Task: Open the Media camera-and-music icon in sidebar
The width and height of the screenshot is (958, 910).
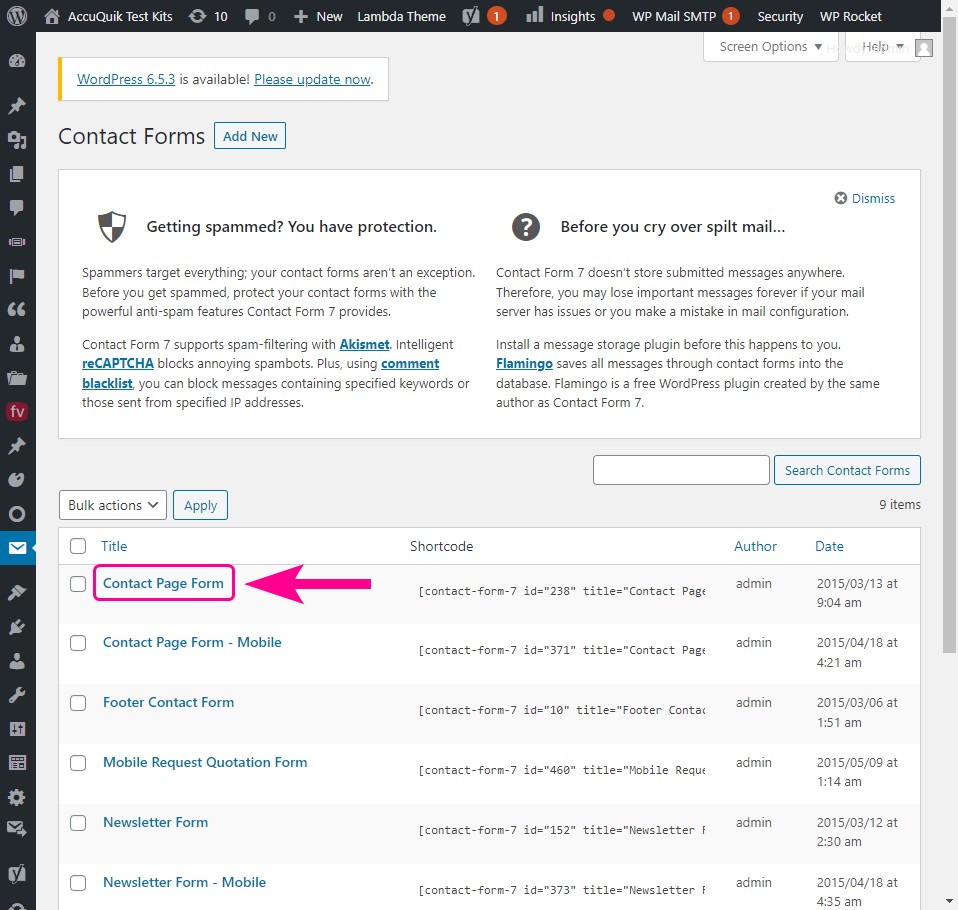Action: click(x=17, y=141)
